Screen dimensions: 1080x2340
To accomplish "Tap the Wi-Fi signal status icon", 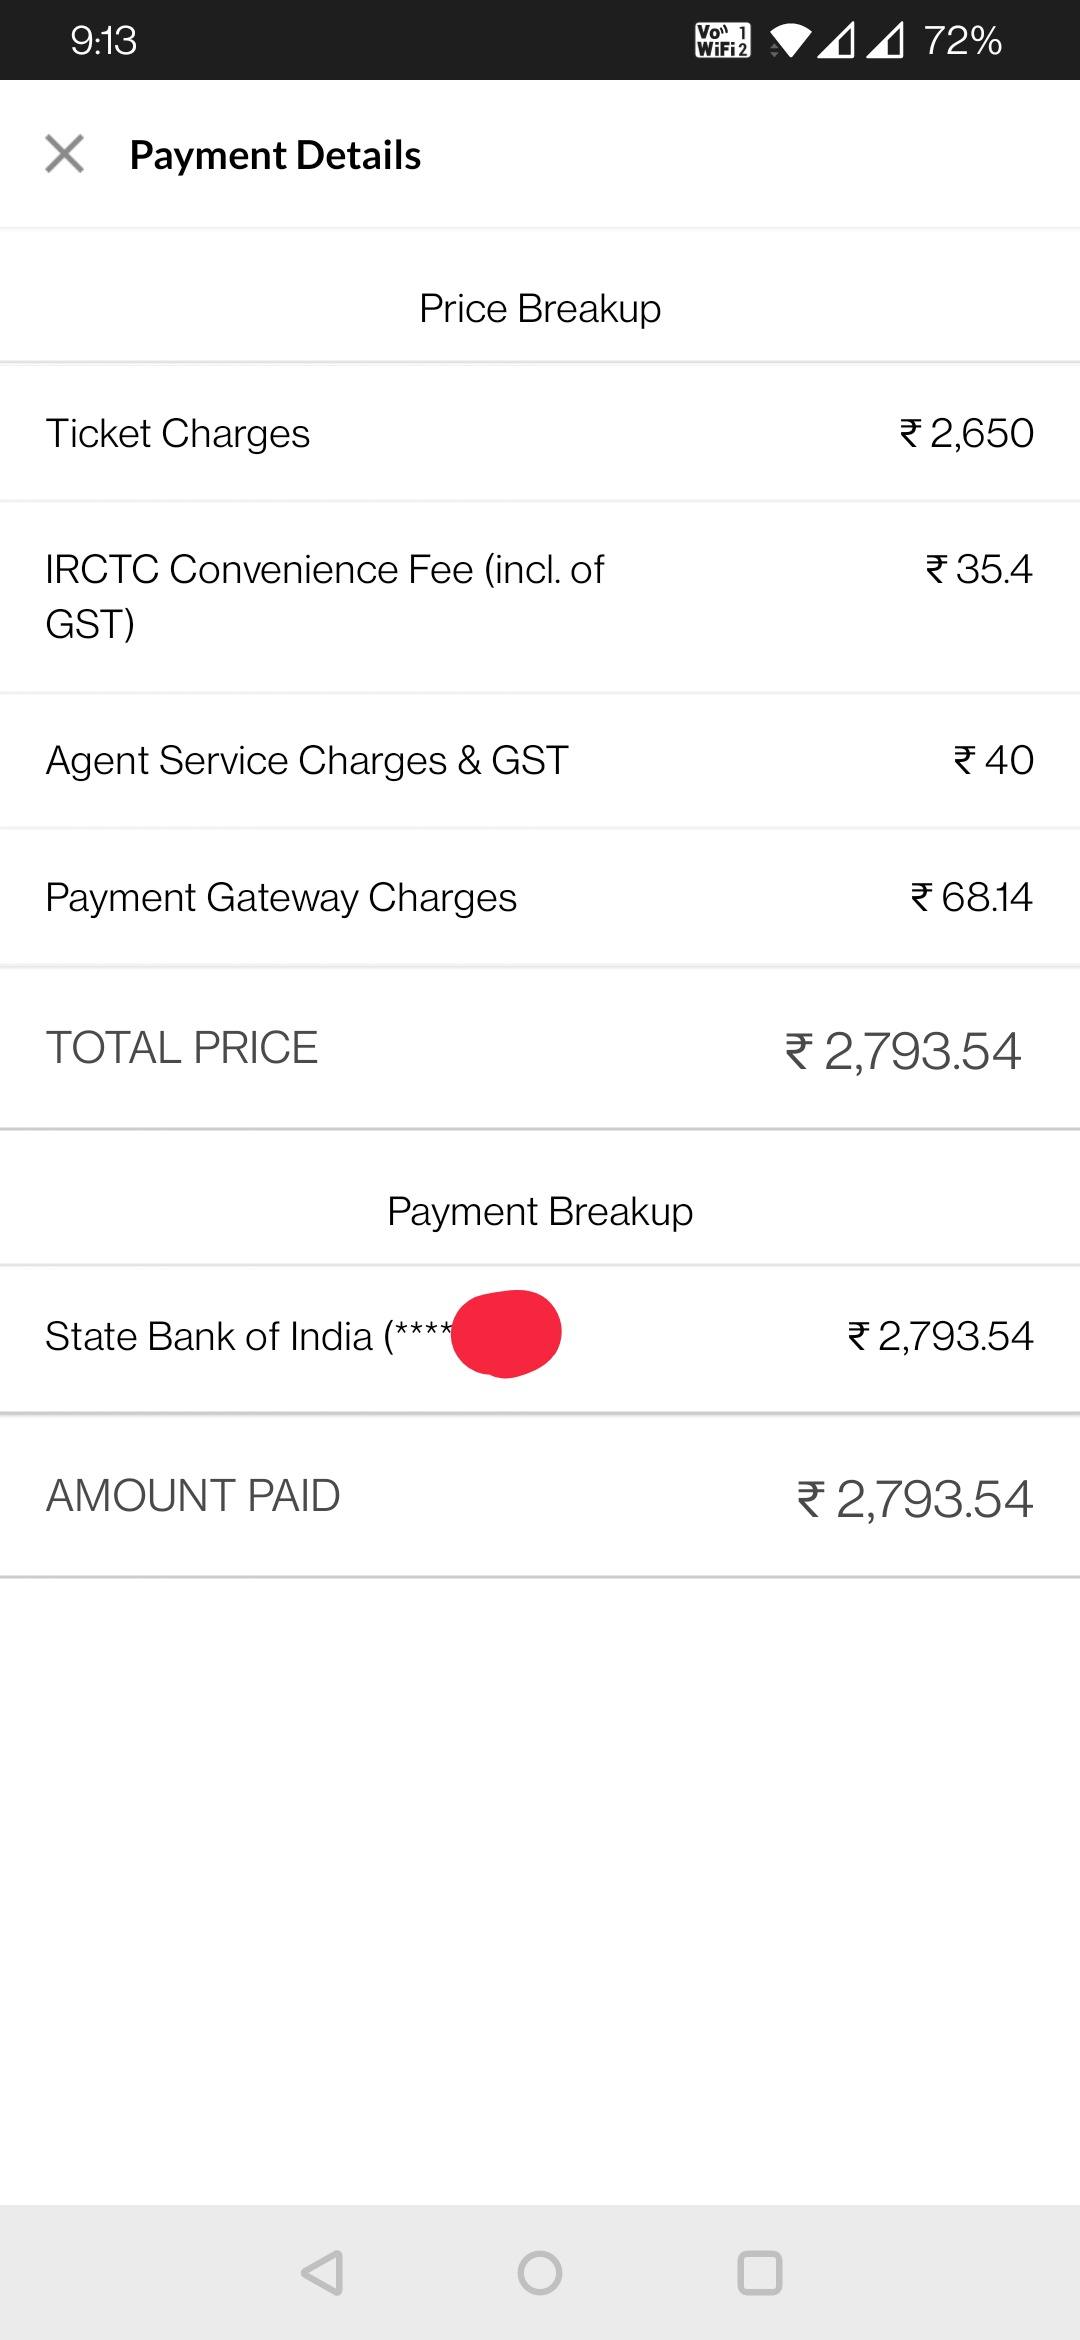I will click(790, 41).
